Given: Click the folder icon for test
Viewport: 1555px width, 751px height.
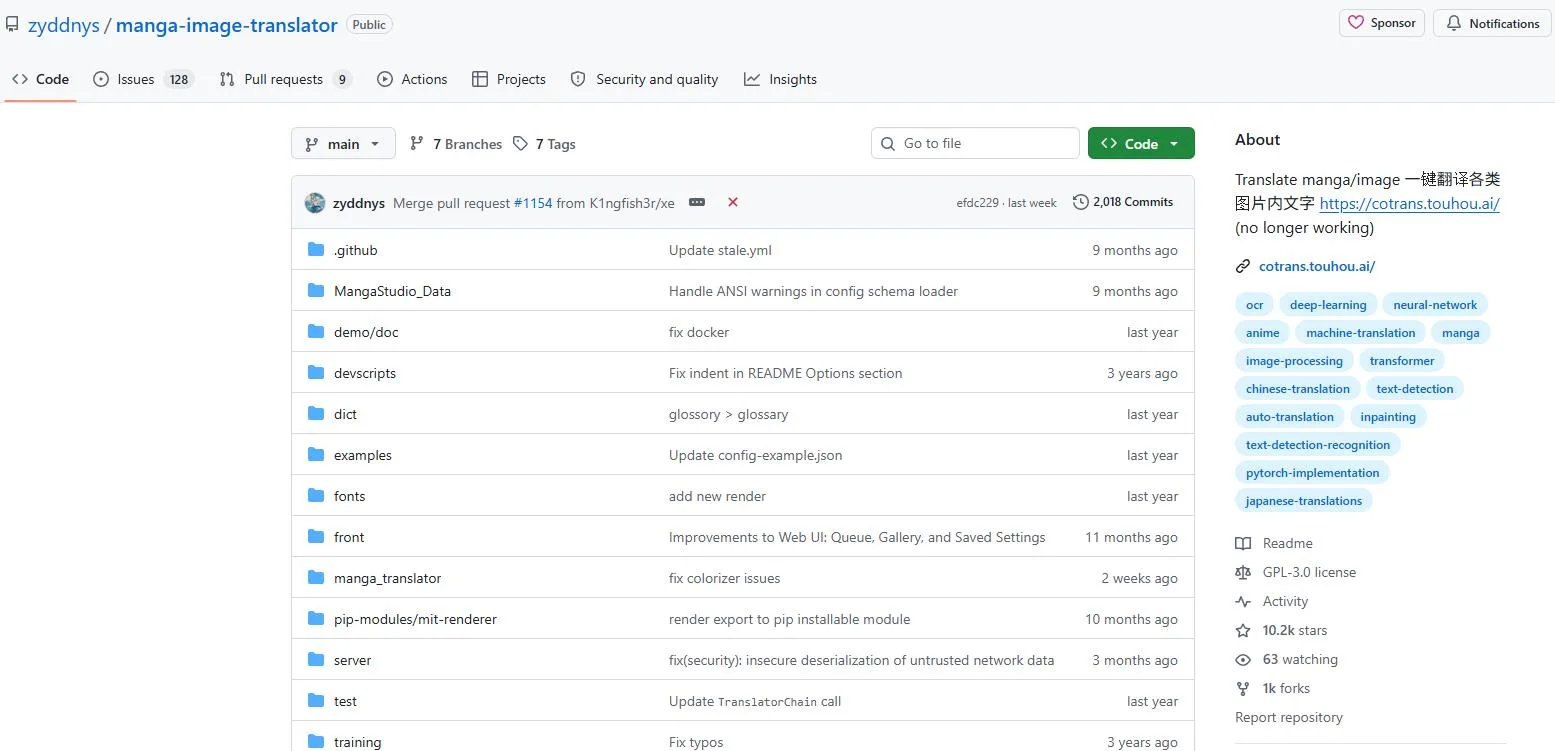Looking at the screenshot, I should [316, 701].
